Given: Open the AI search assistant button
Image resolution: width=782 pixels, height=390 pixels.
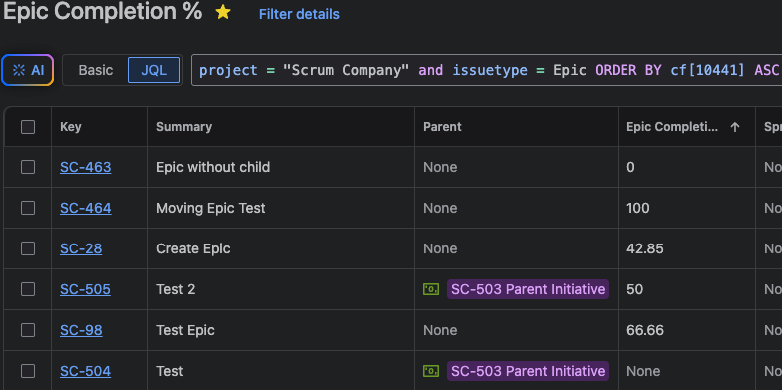Looking at the screenshot, I should pos(27,70).
